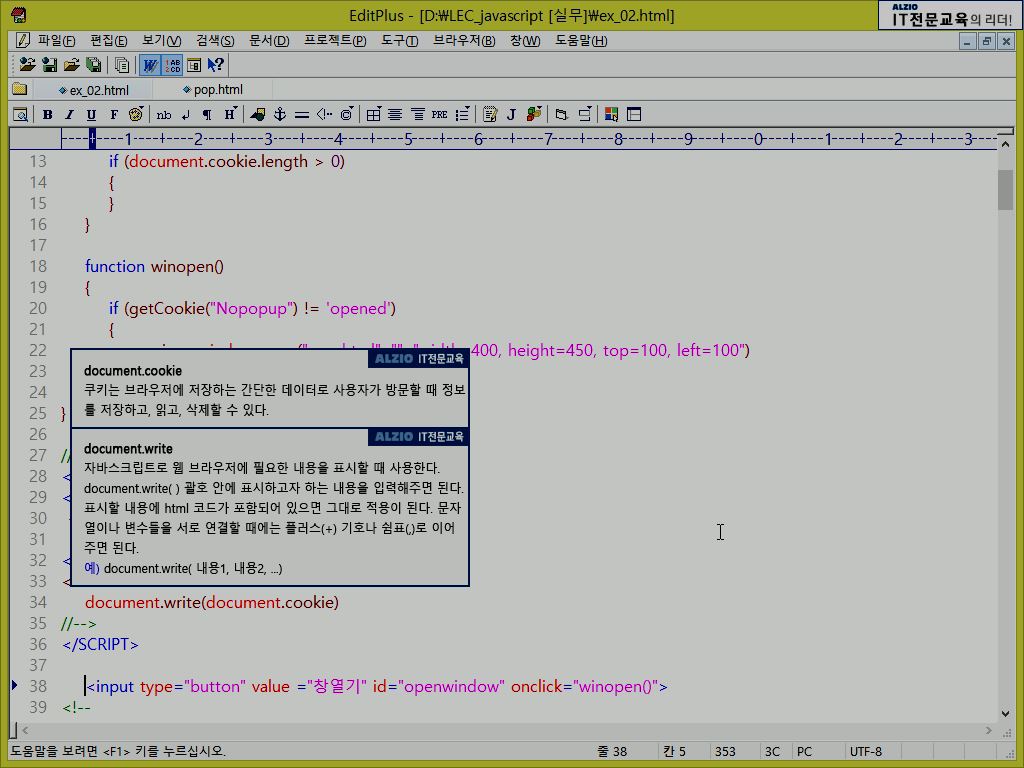Click line 18 function winopen() text
This screenshot has width=1024, height=768.
[x=154, y=266]
